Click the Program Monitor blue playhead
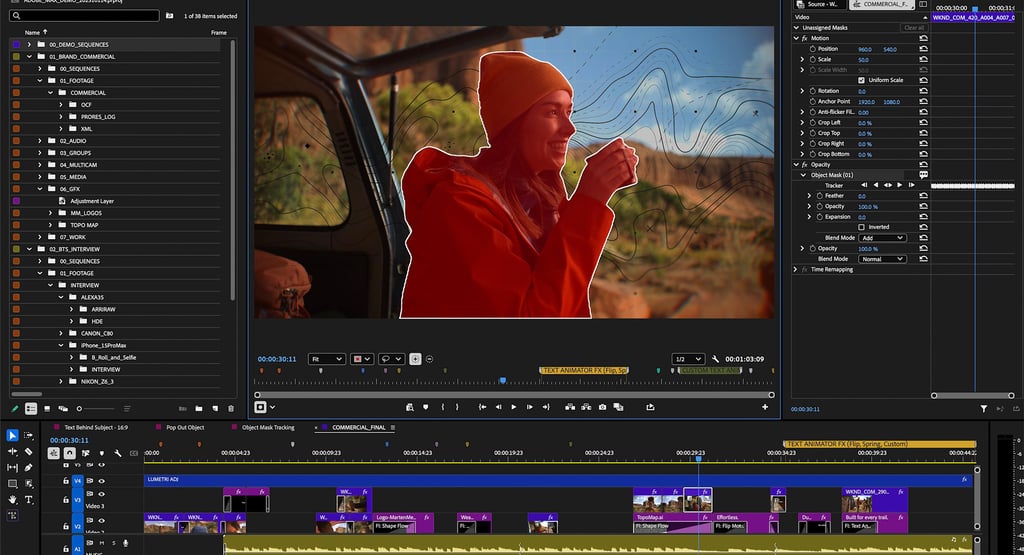This screenshot has height=555, width=1024. [x=503, y=380]
